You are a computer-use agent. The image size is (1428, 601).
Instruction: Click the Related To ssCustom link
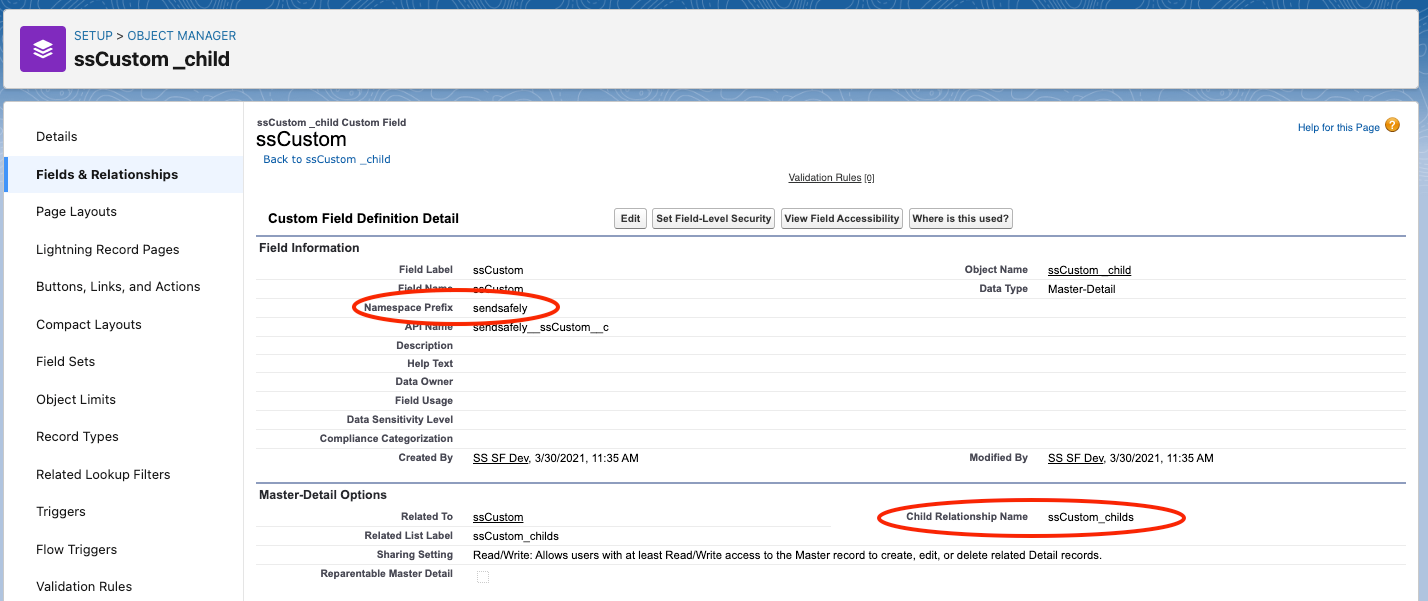498,517
